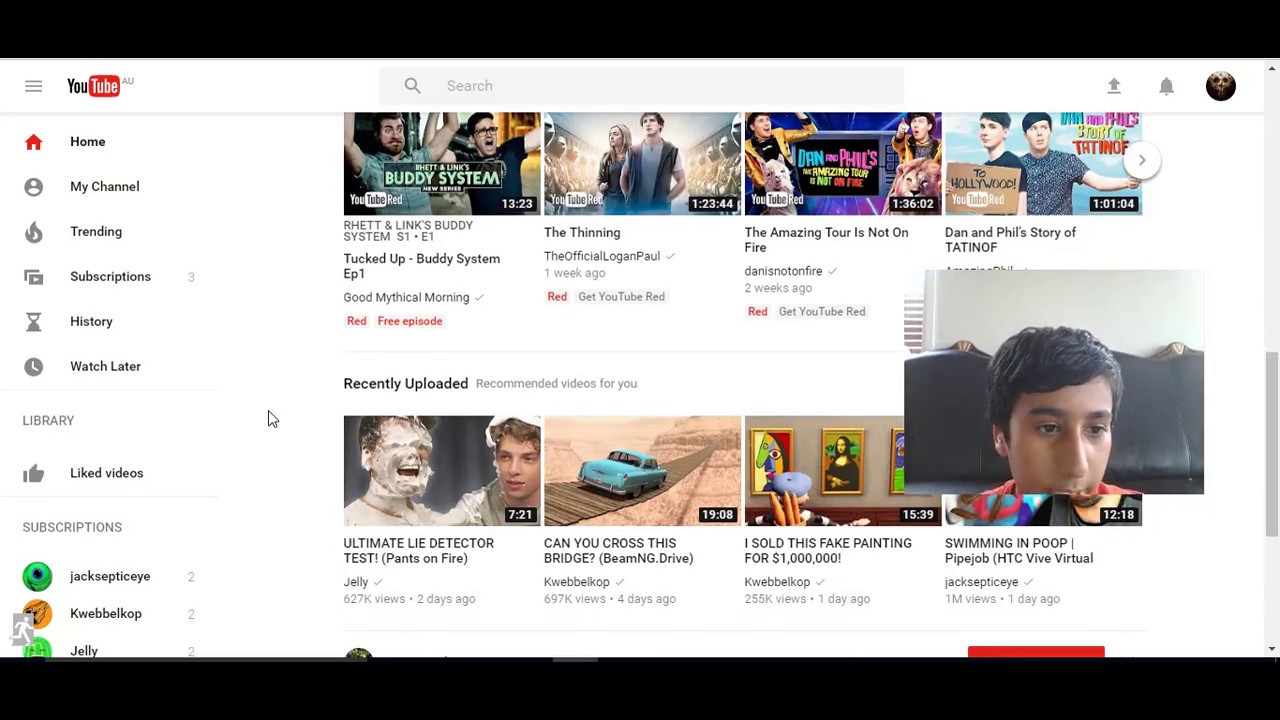Click the Subscriptions sidebar icon
The width and height of the screenshot is (1280, 720).
pos(33,277)
